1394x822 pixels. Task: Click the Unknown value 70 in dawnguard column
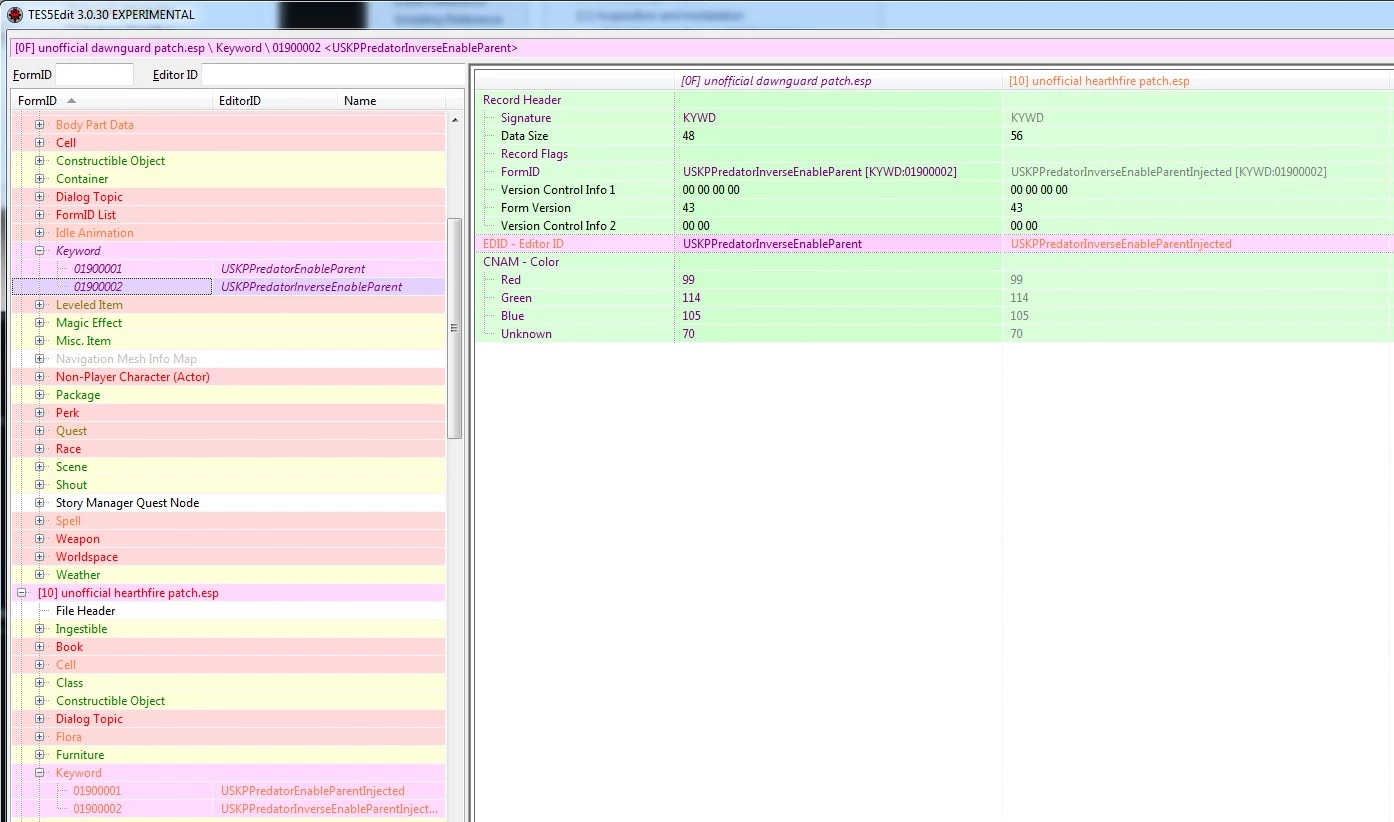(689, 334)
